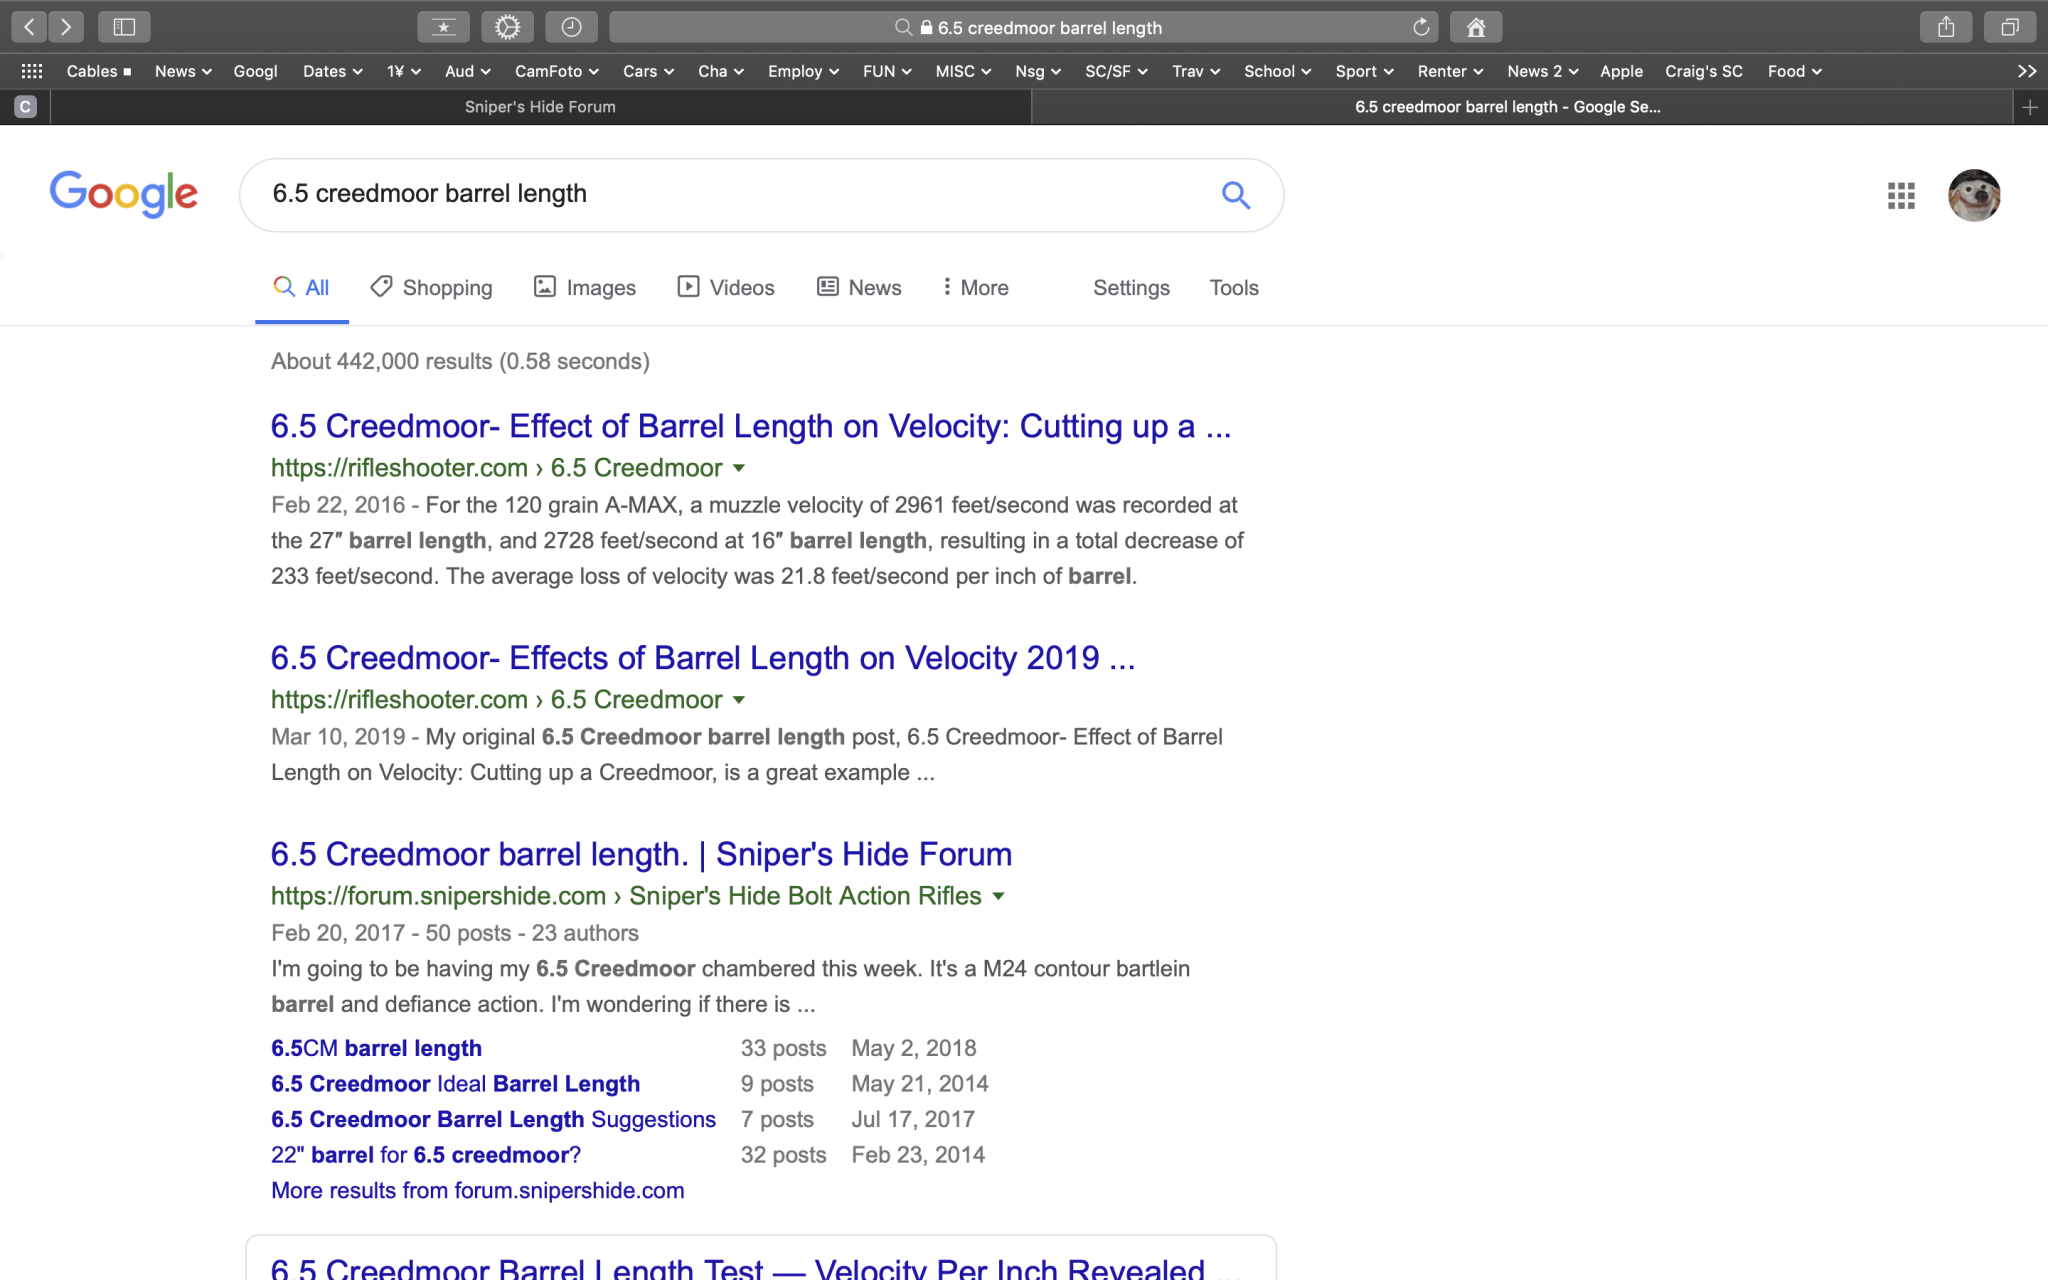Open the Barrel Length Suggestions sitelink
The image size is (2048, 1280).
tap(493, 1119)
